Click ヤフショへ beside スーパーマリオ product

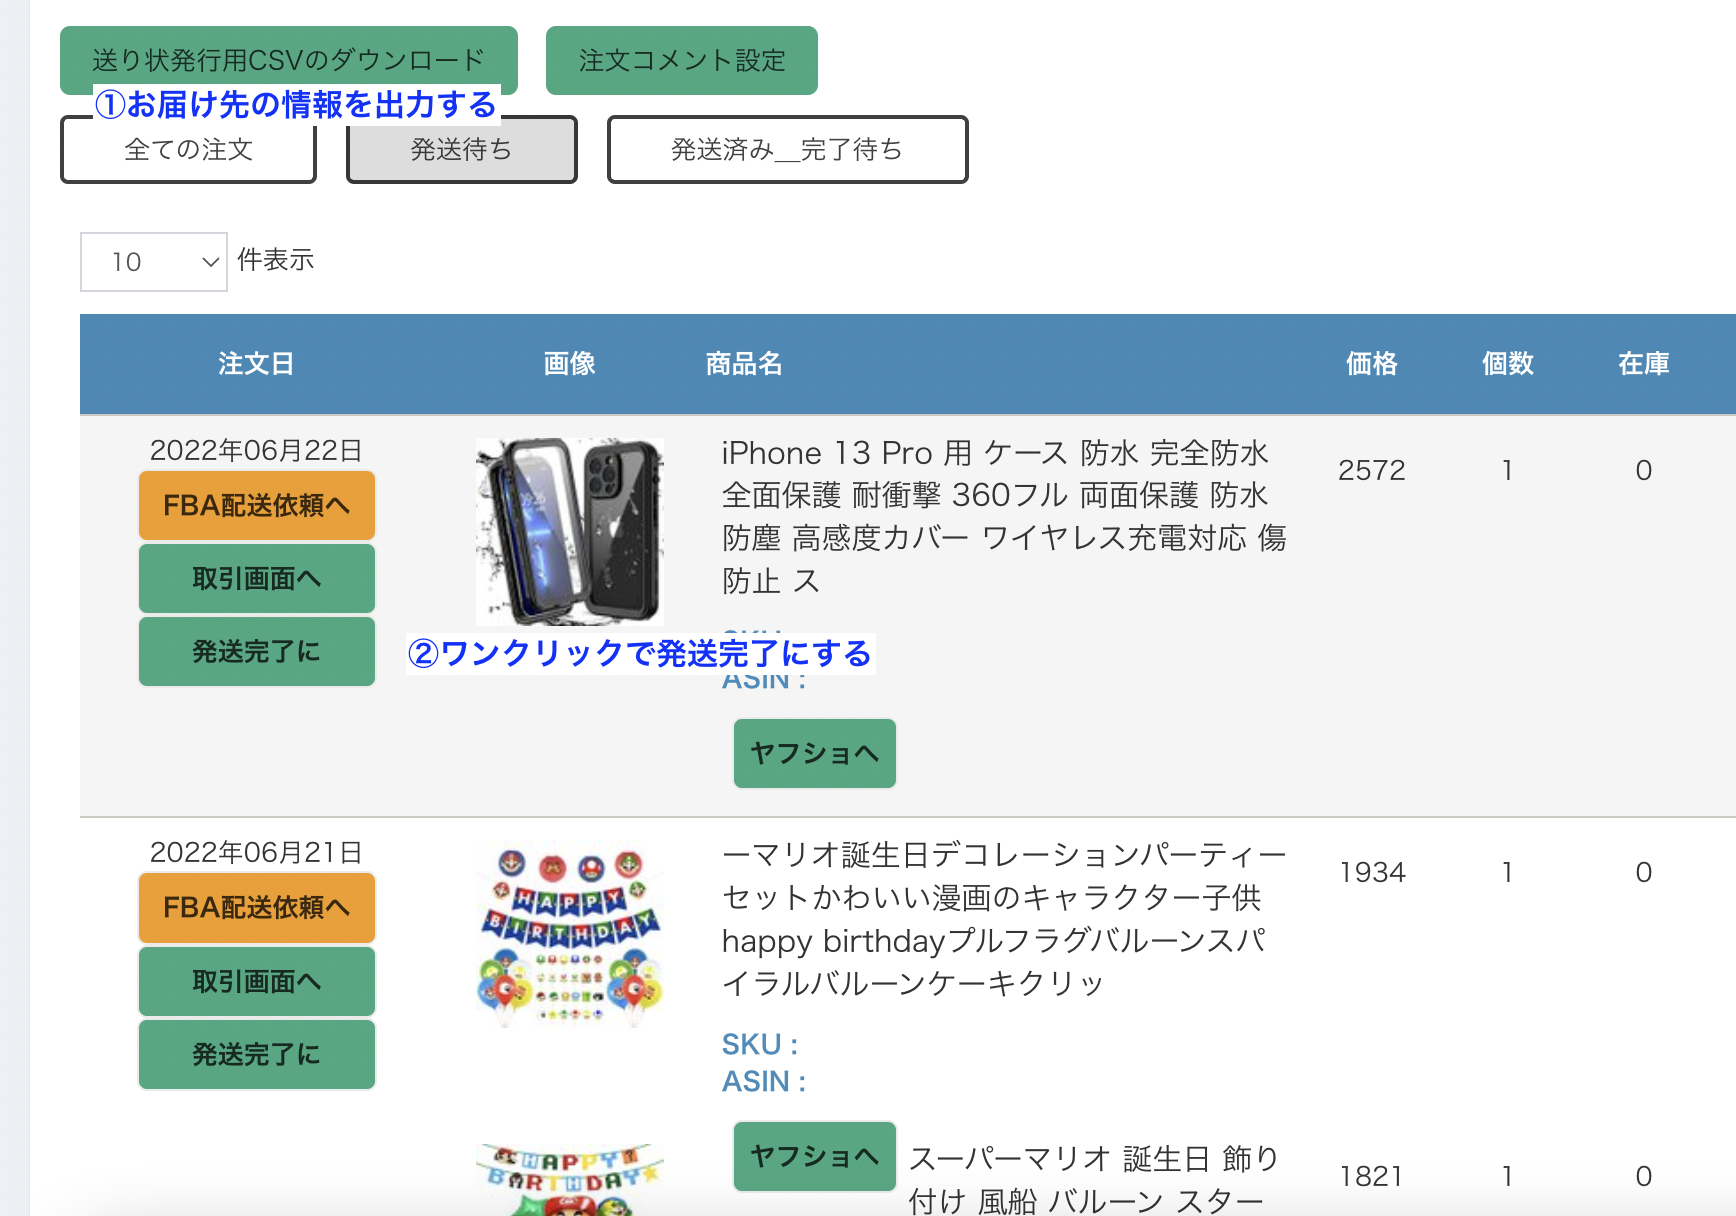[x=815, y=1157]
